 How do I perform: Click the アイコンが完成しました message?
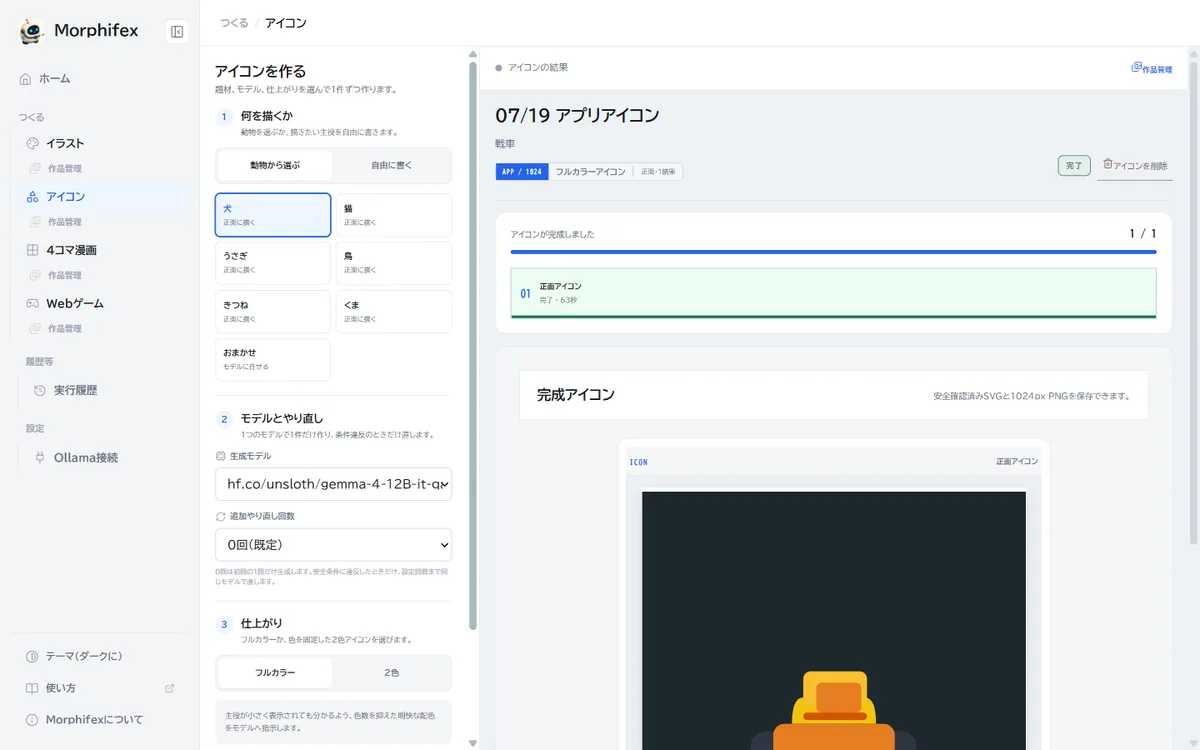click(552, 234)
